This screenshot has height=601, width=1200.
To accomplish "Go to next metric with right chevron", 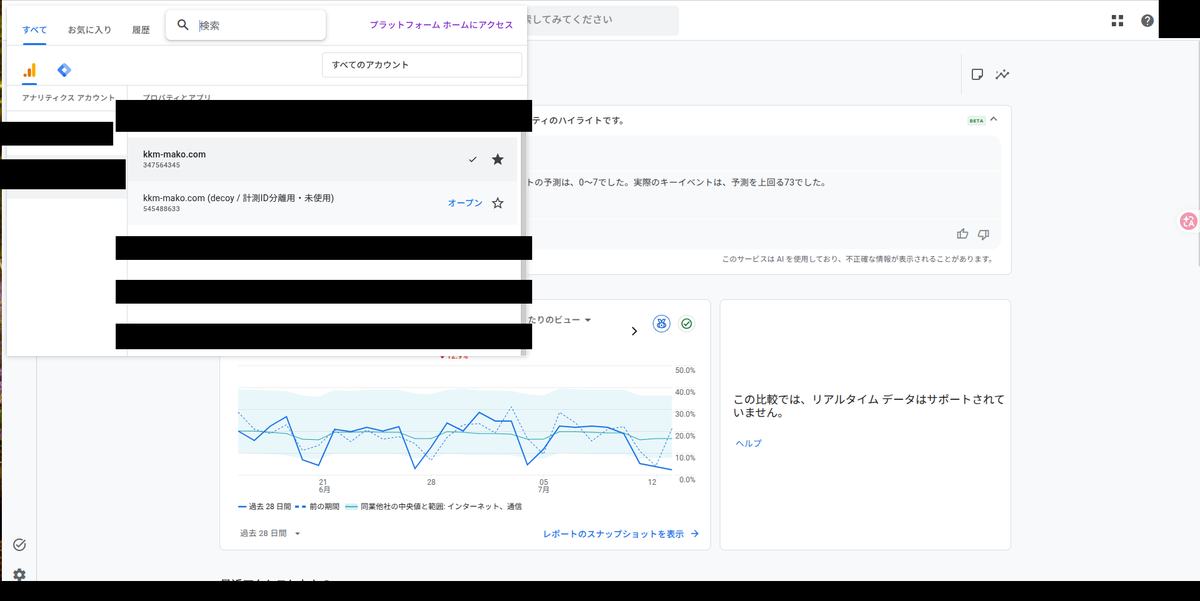I will (x=634, y=331).
